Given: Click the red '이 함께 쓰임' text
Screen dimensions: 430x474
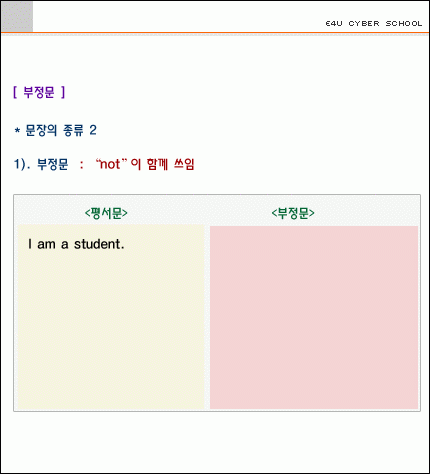Looking at the screenshot, I should click(162, 164).
